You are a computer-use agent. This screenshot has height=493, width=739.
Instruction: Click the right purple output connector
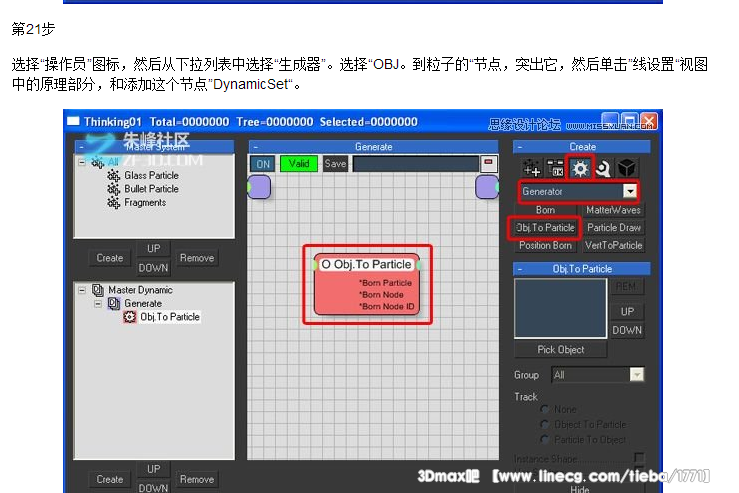[487, 187]
